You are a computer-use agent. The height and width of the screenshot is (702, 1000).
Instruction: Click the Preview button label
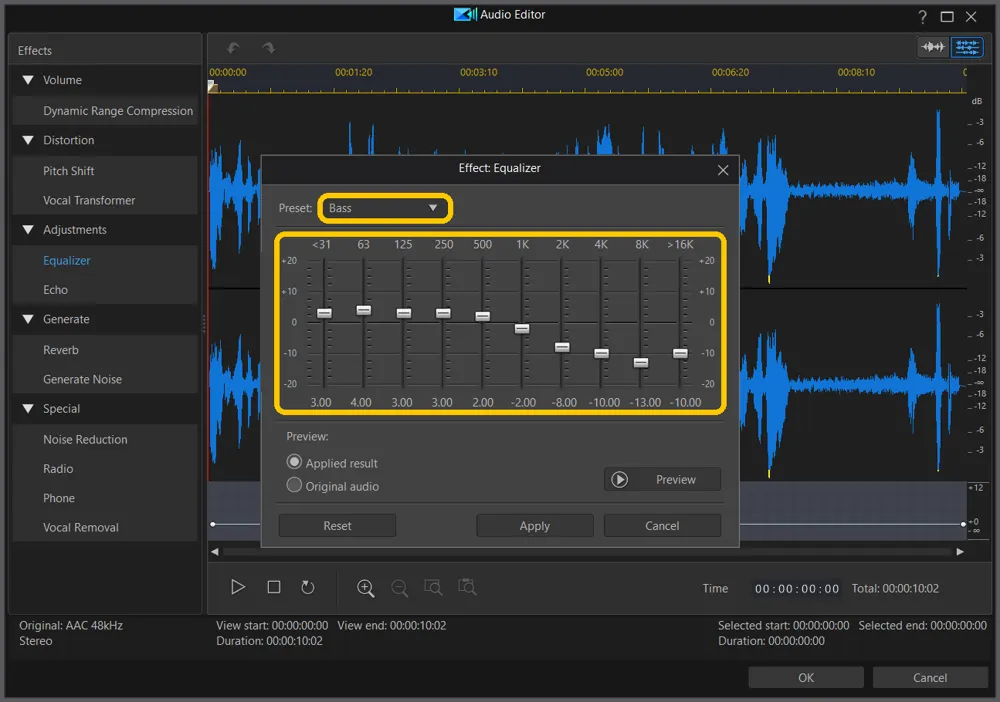tap(675, 479)
